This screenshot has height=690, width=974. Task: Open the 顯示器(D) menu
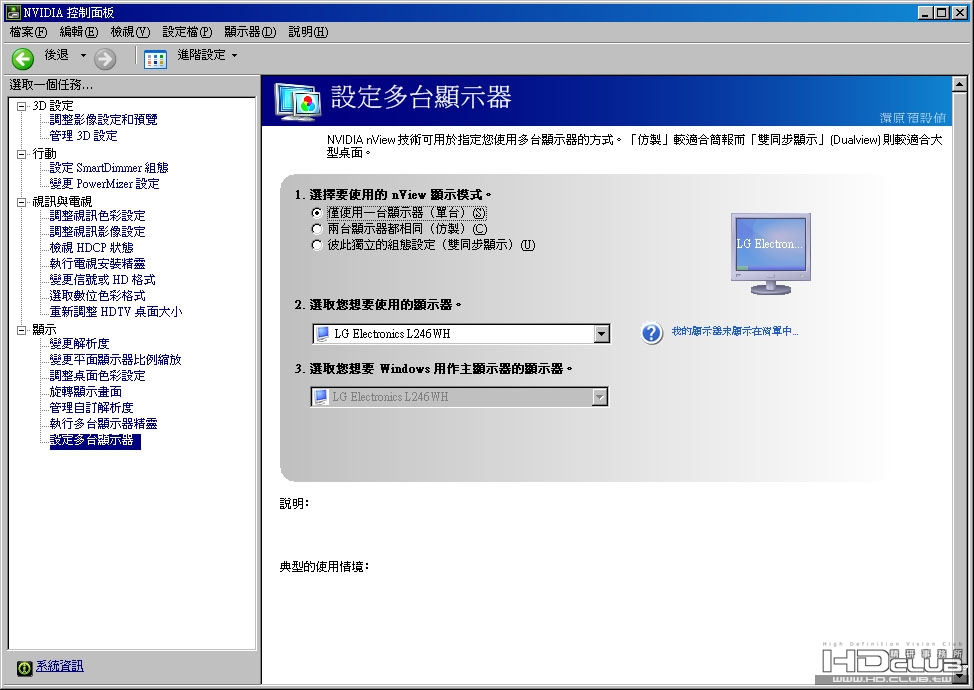click(250, 32)
